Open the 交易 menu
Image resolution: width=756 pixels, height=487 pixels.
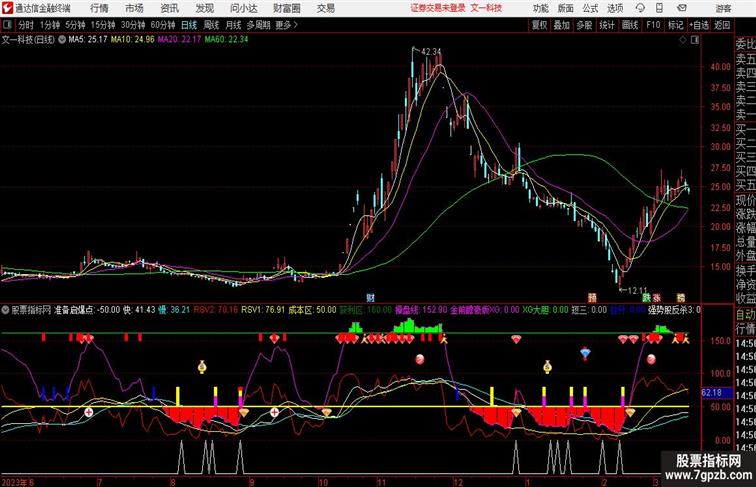coord(325,8)
